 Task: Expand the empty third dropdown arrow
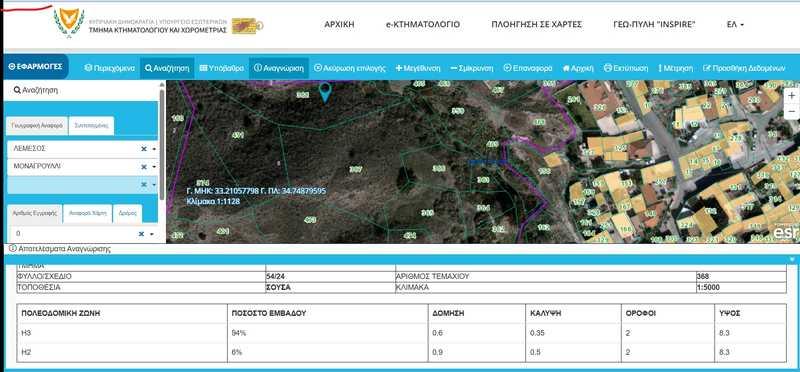pyautogui.click(x=154, y=185)
